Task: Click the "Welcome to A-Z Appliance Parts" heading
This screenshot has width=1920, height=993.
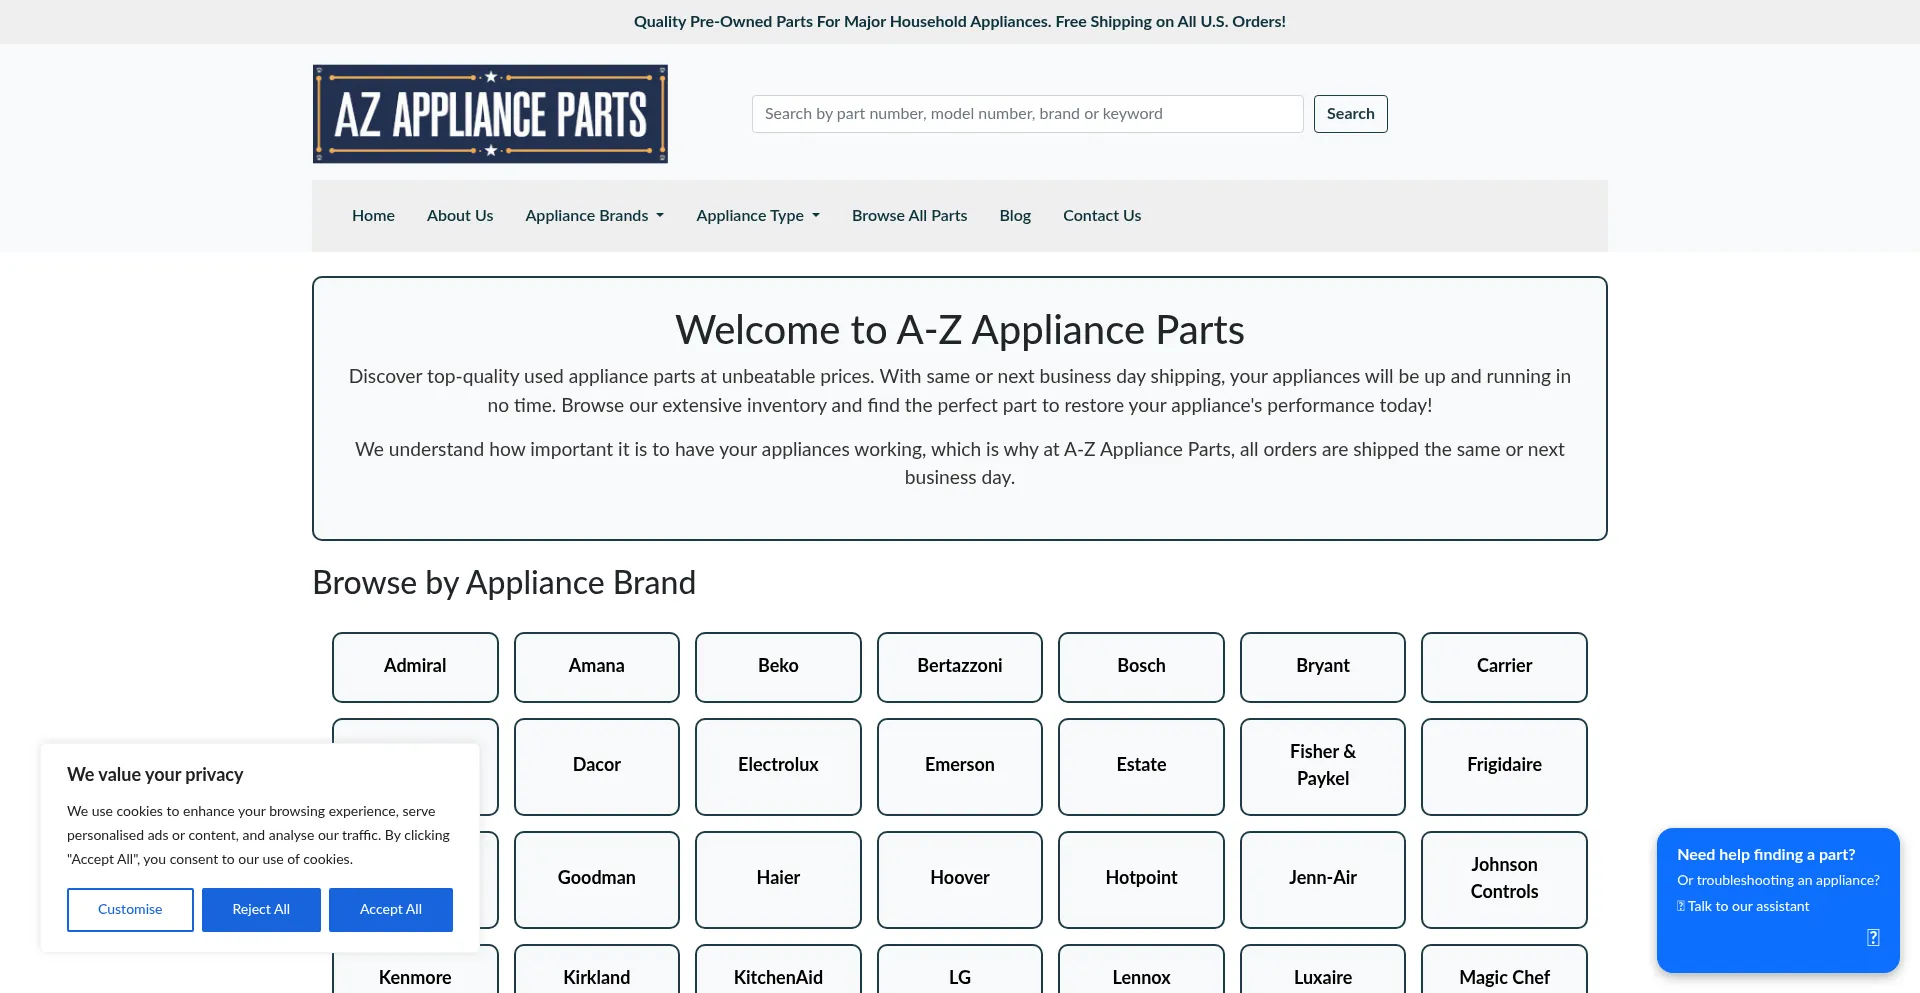Action: [x=960, y=330]
